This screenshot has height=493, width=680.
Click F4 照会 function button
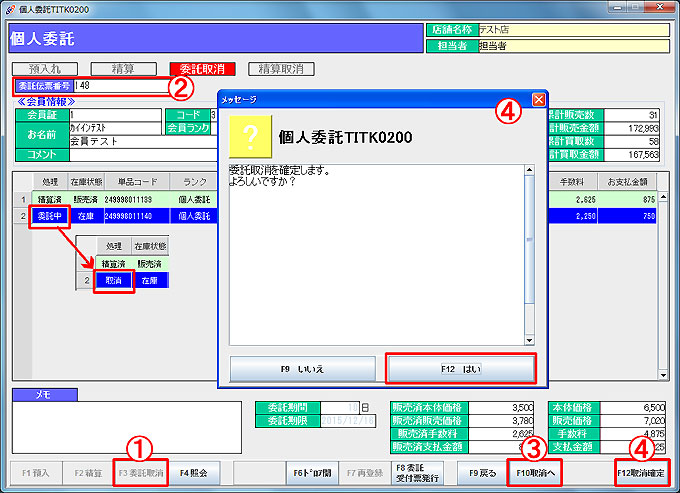click(194, 473)
